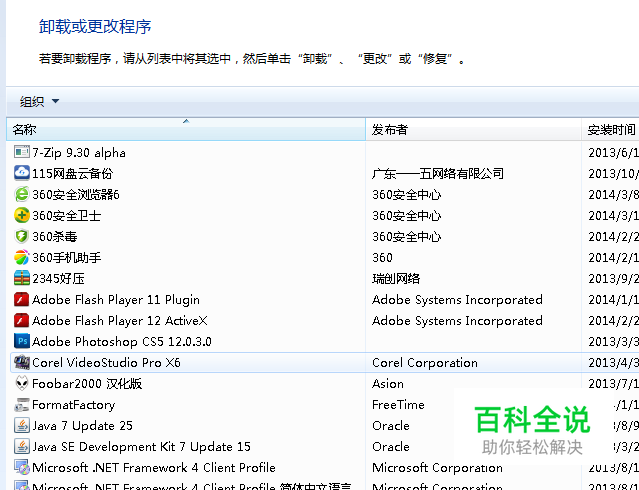Click the 360安全卫士 icon
The width and height of the screenshot is (639, 490).
[x=22, y=215]
